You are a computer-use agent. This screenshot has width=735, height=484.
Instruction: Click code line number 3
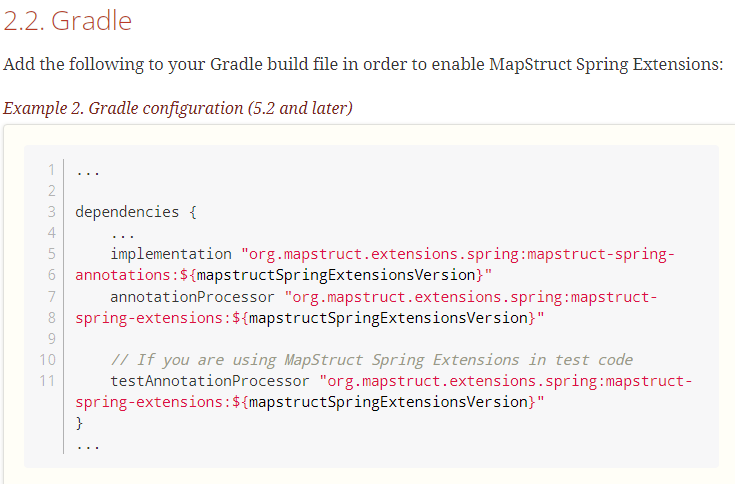(52, 212)
